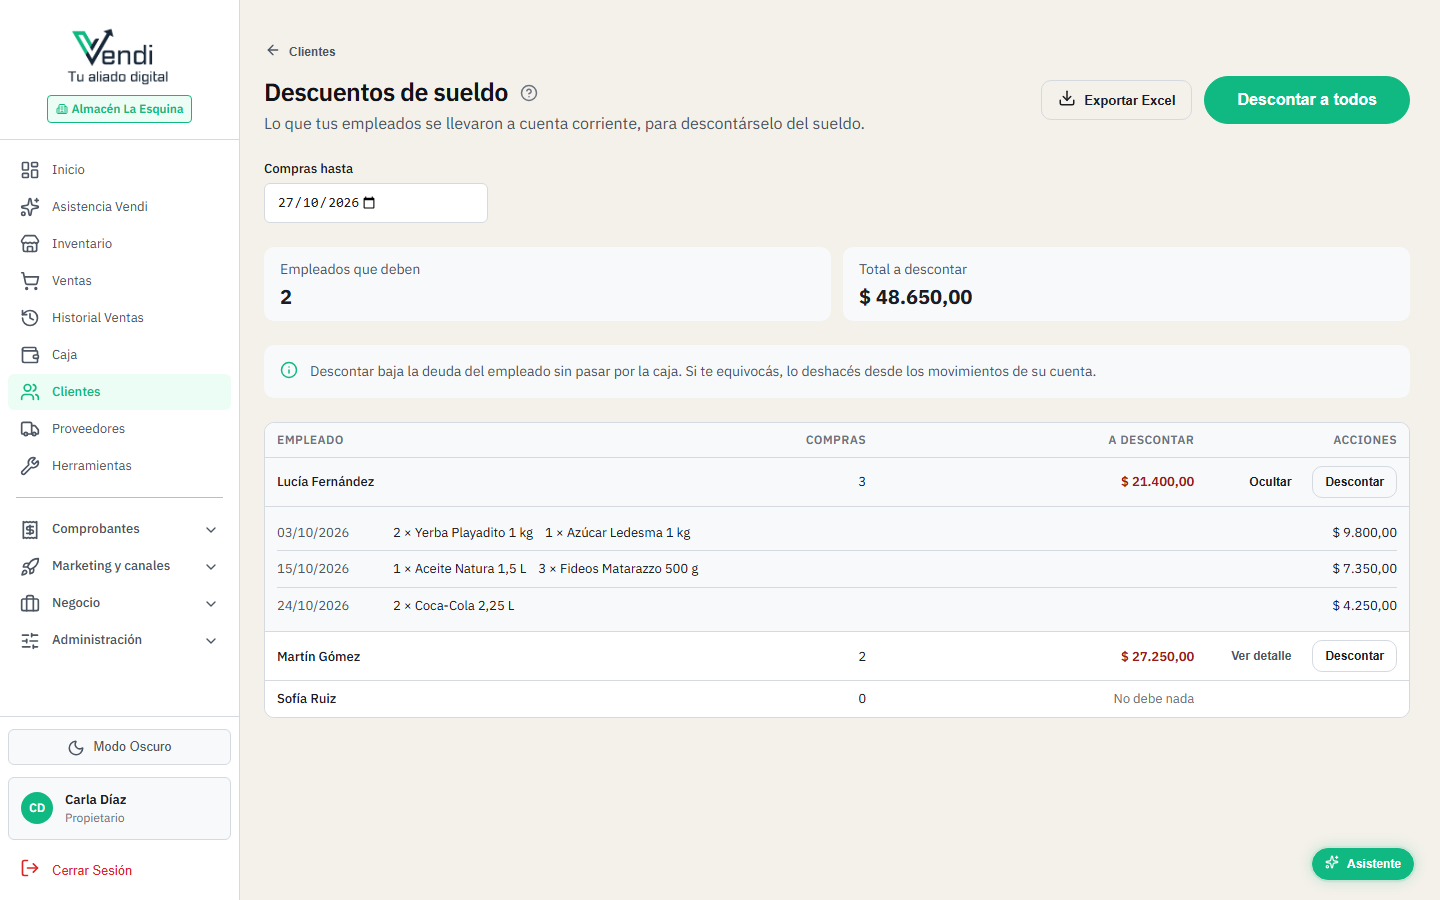Viewport: 1440px width, 900px height.
Task: Click the calendar icon in the date field
Action: pyautogui.click(x=369, y=203)
